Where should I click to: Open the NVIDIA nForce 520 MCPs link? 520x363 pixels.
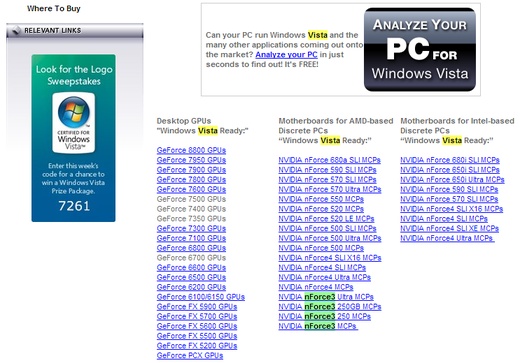click(321, 209)
